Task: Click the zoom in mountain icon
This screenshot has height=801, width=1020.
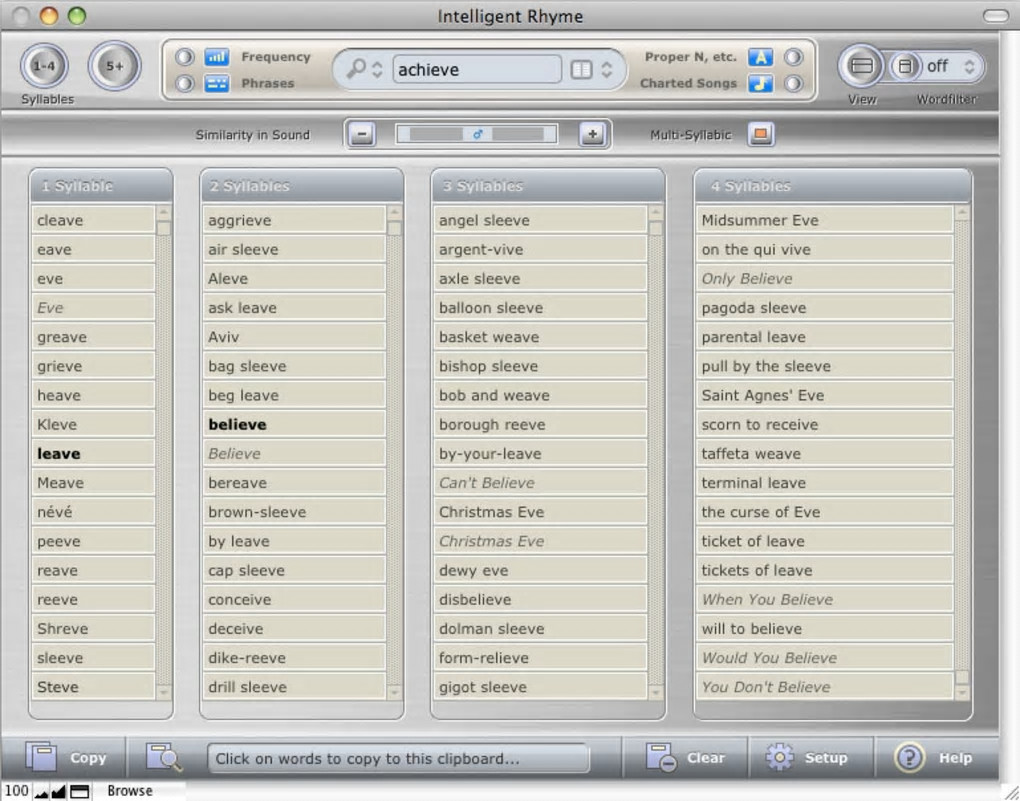Action: [59, 791]
